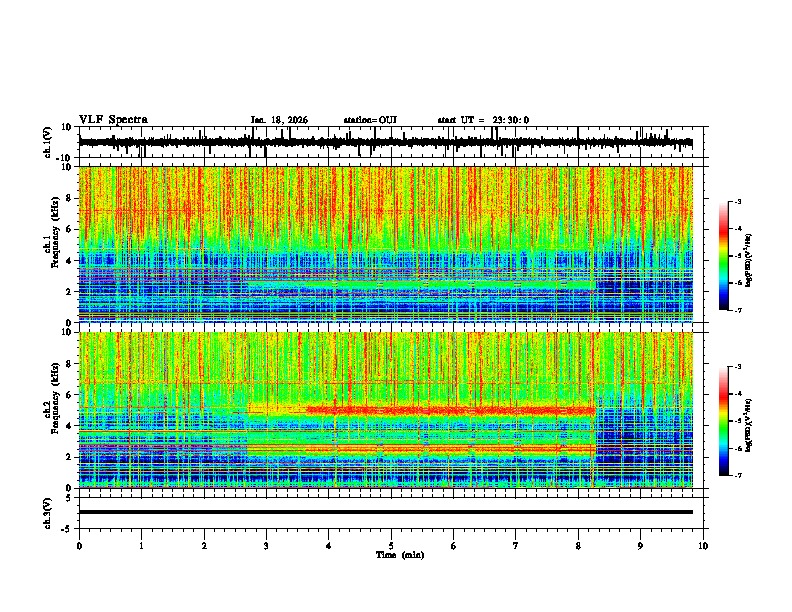Image resolution: width=792 pixels, height=612 pixels.
Task: Click Time axis tick label "6"
Action: 454,546
